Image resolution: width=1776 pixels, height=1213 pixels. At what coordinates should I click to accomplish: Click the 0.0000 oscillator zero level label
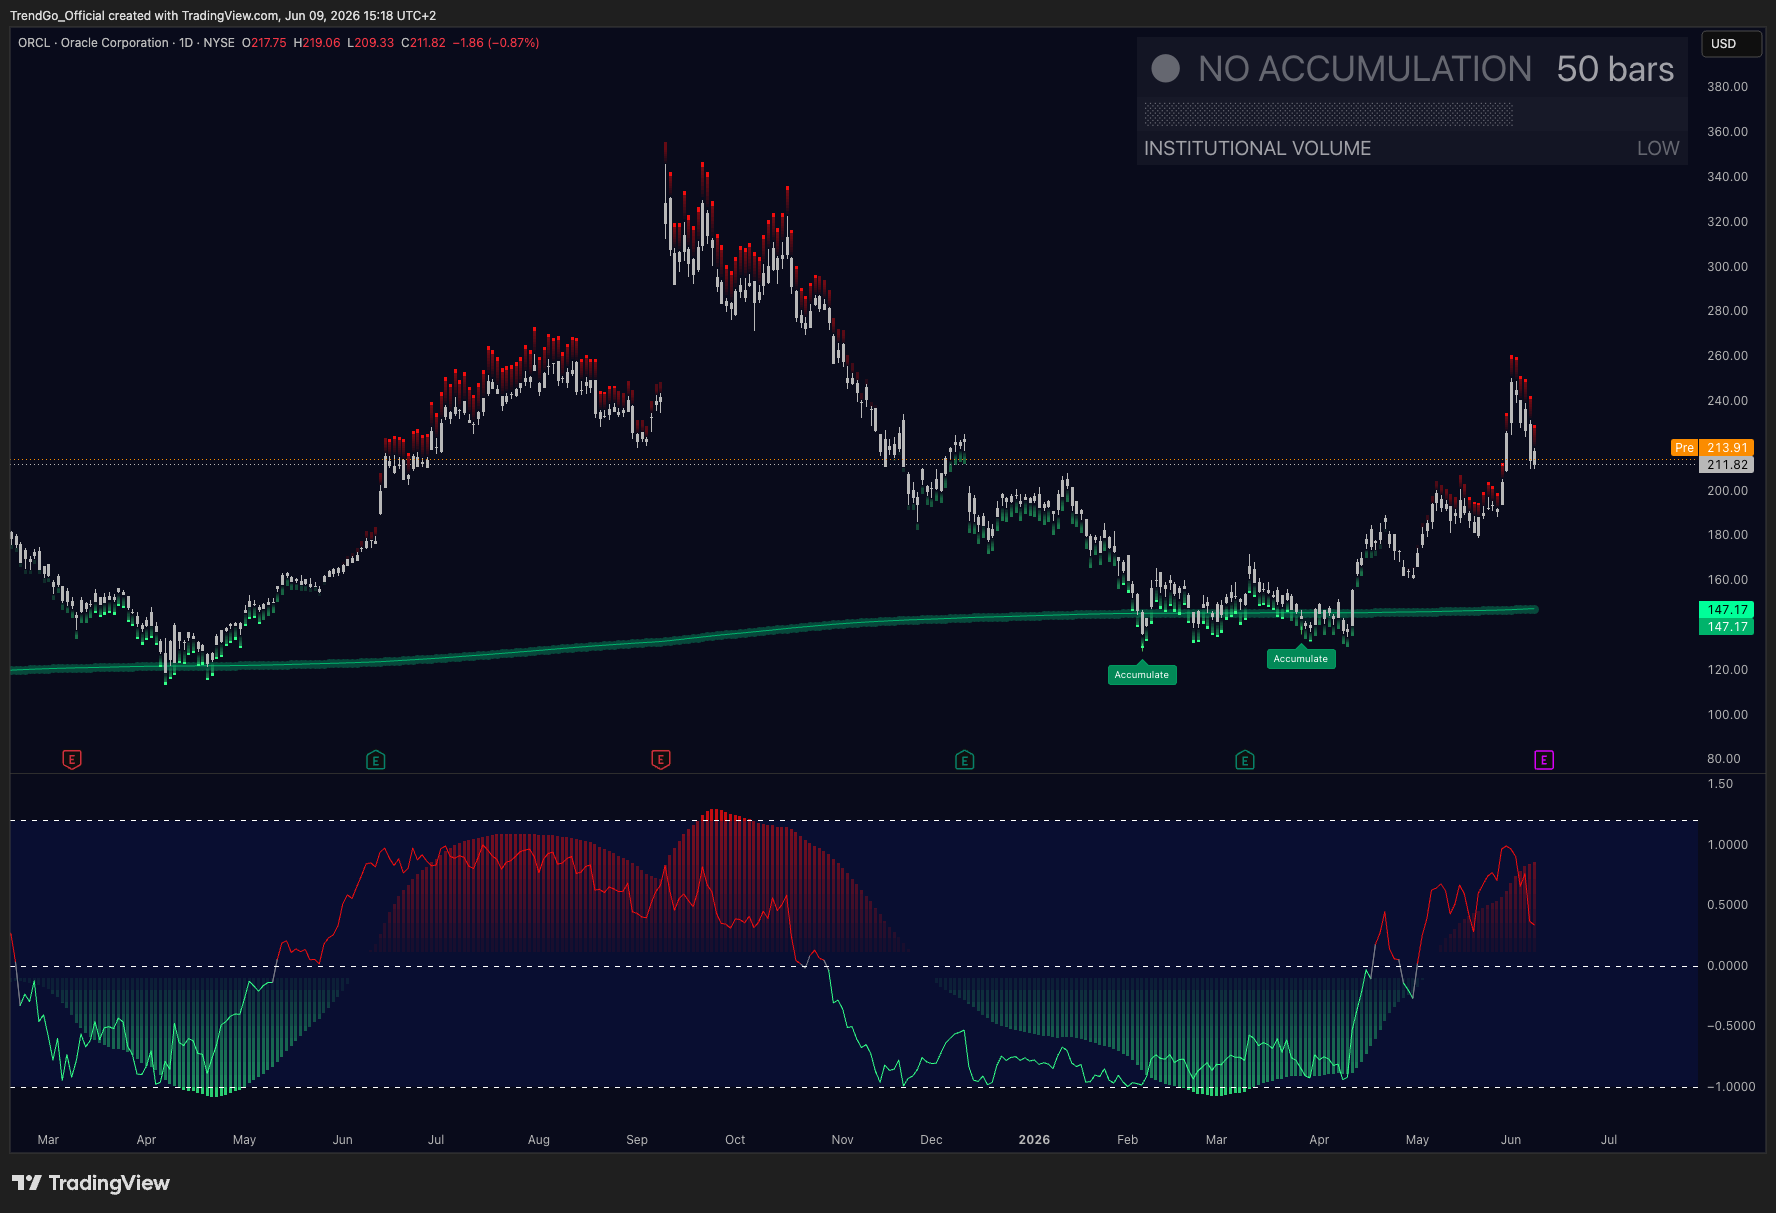click(x=1727, y=966)
